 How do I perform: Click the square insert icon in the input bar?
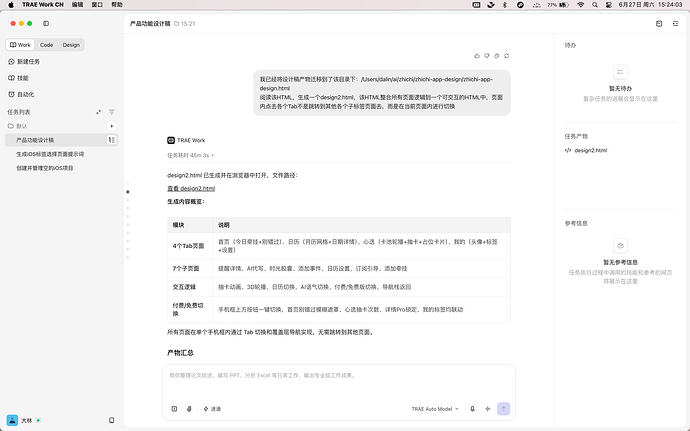[x=174, y=409]
